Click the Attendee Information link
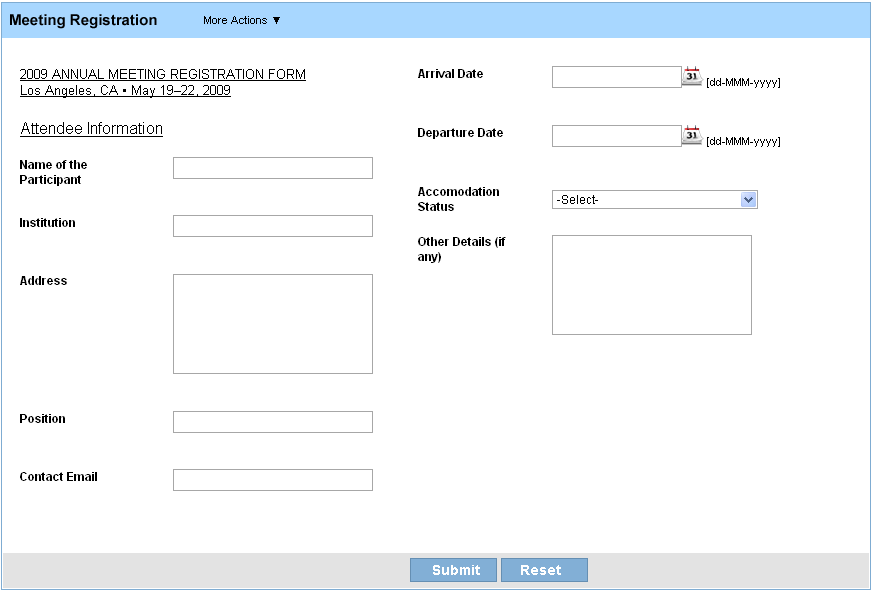 point(91,128)
